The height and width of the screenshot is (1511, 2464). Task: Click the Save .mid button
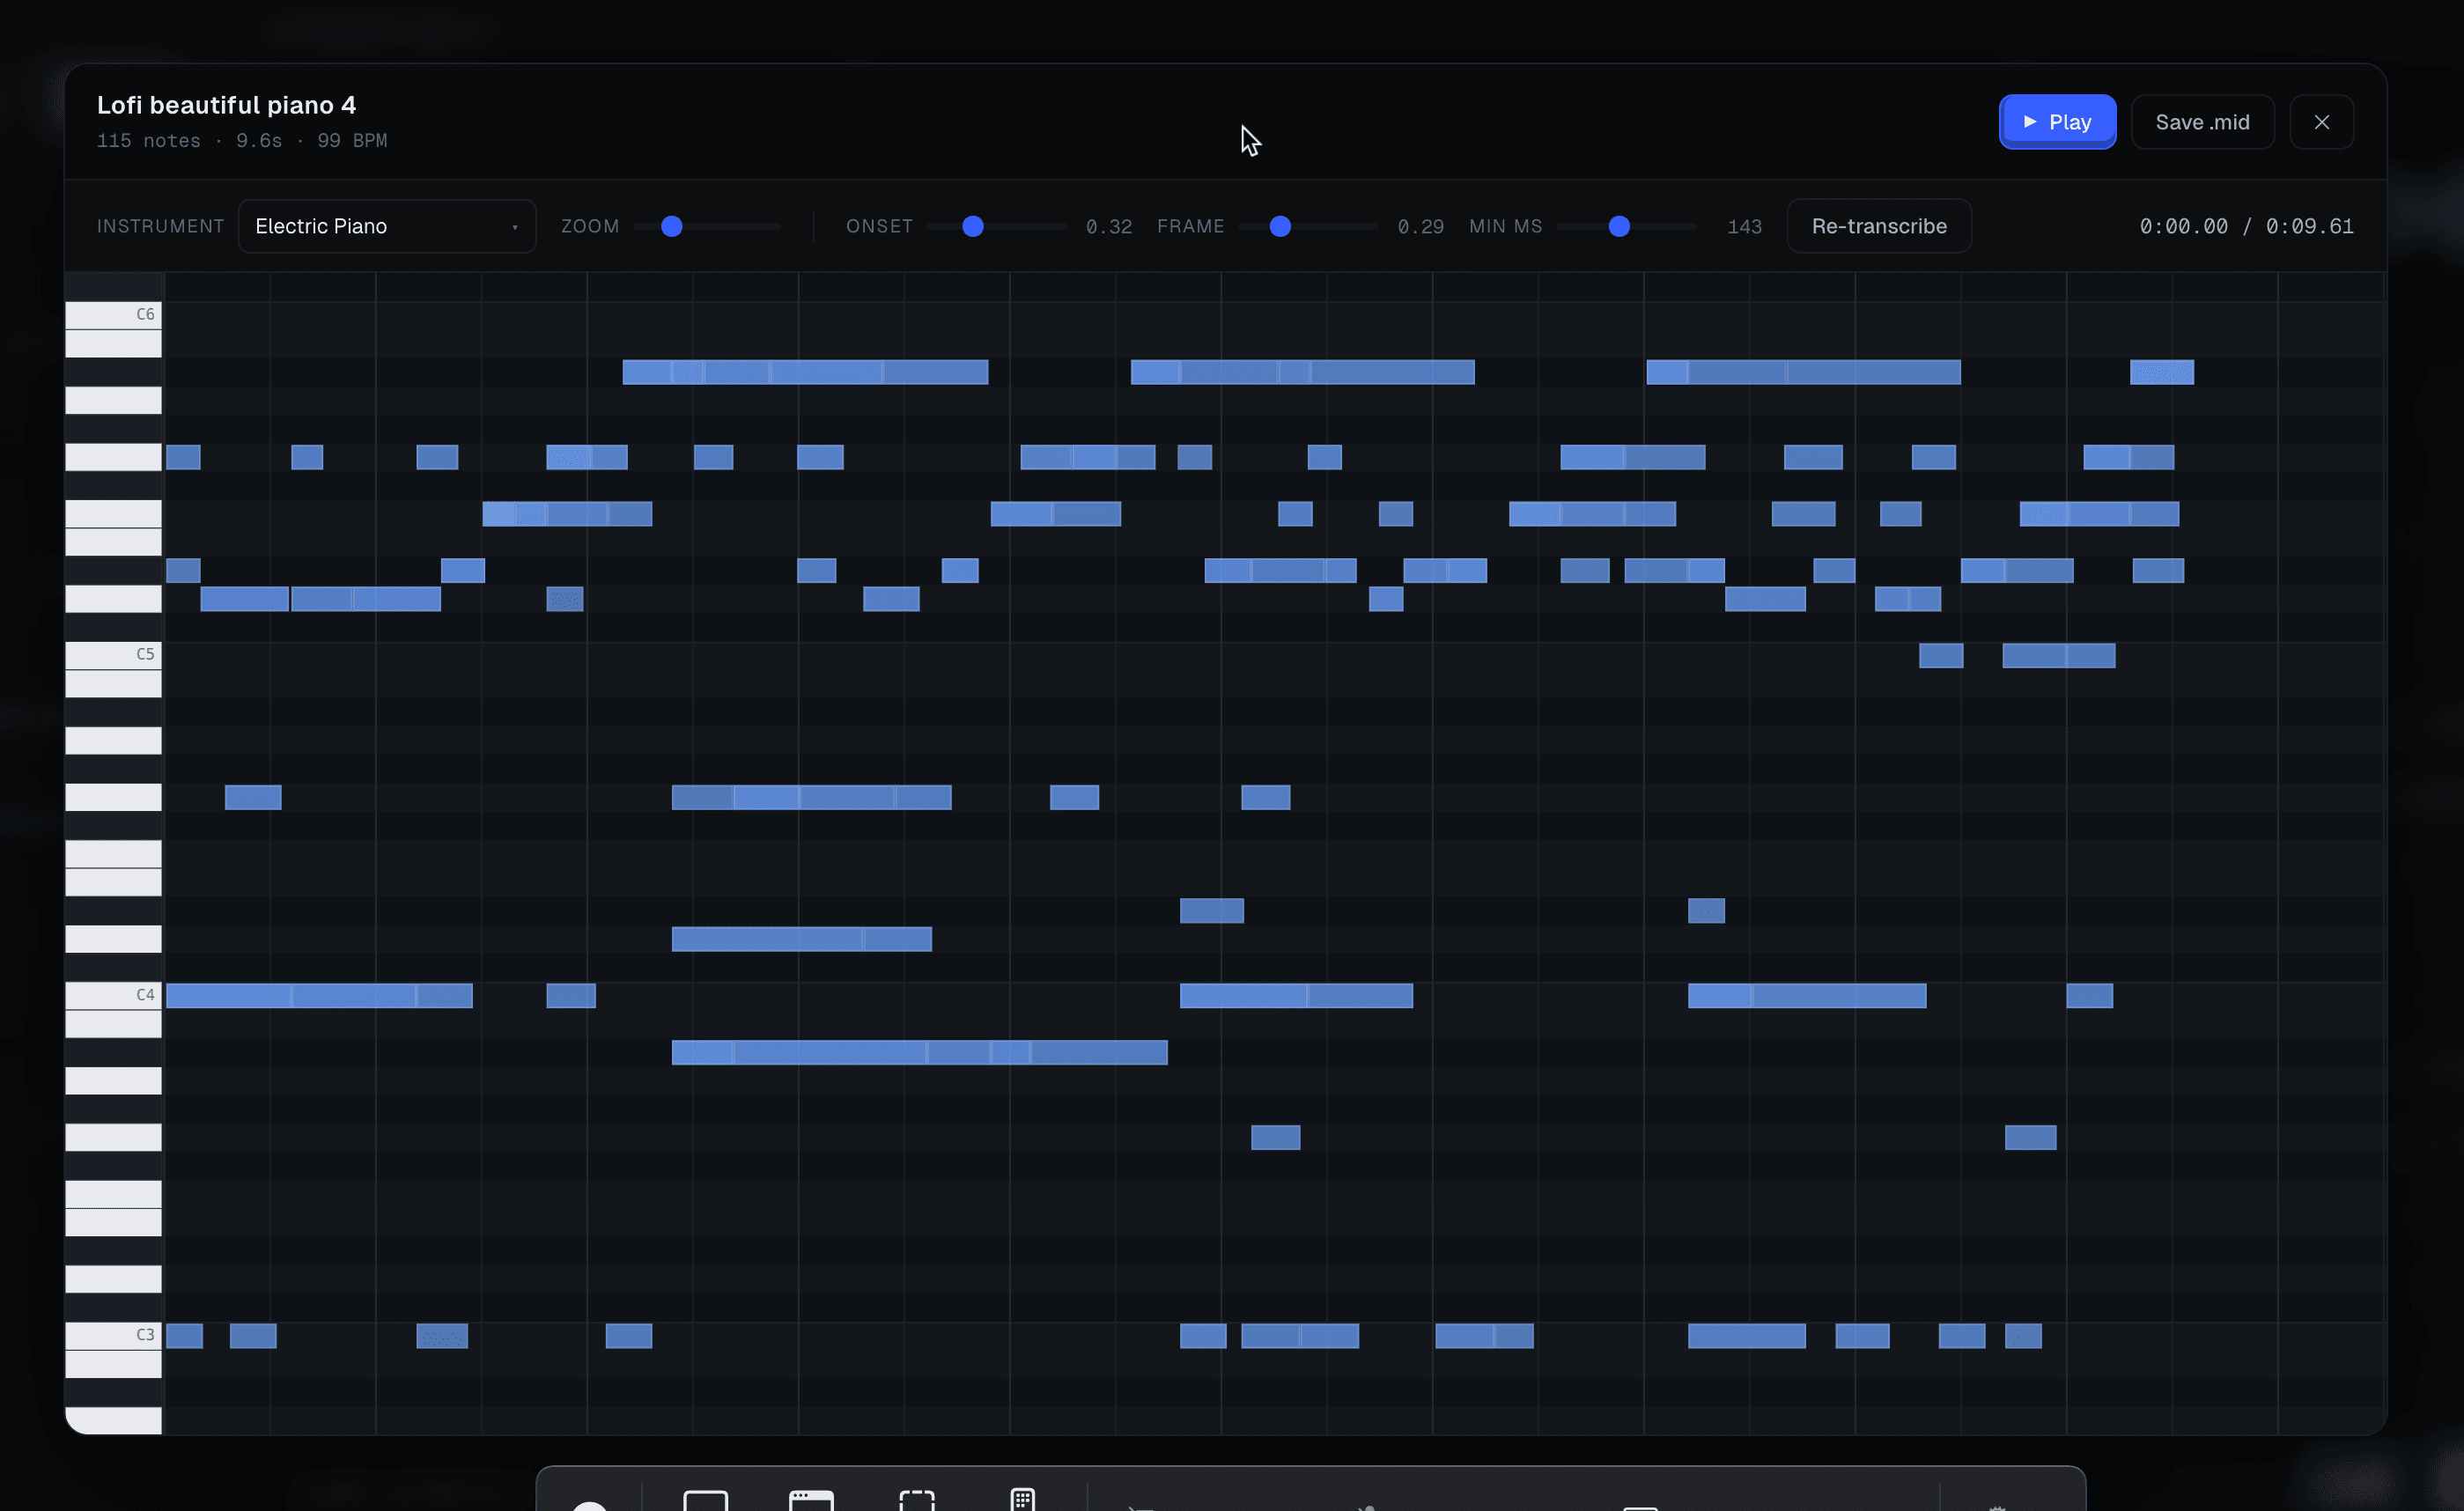coord(2202,122)
